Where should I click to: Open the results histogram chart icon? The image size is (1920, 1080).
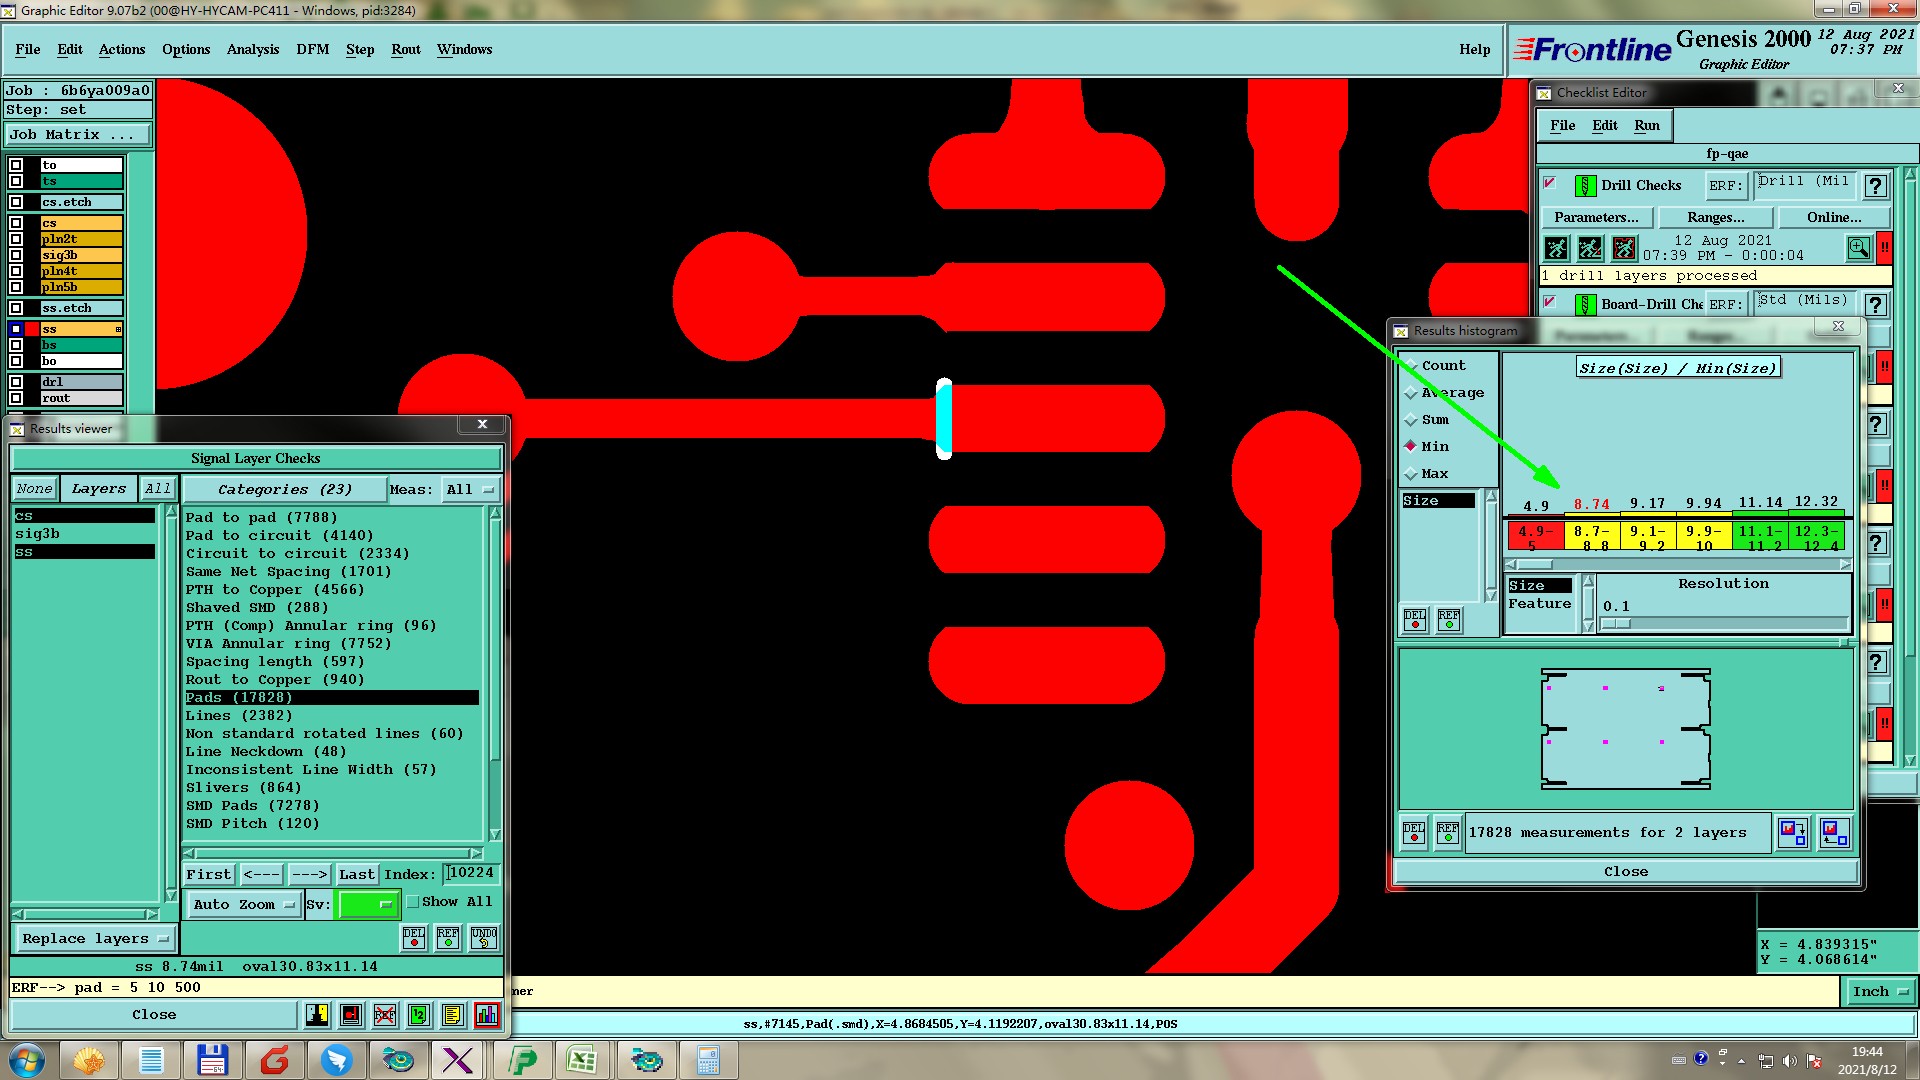[487, 1015]
